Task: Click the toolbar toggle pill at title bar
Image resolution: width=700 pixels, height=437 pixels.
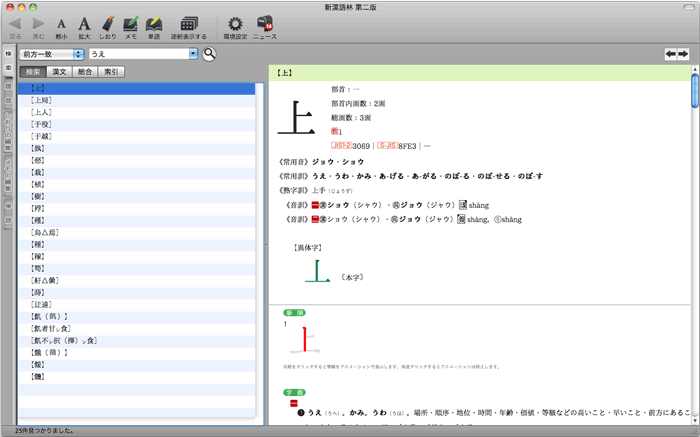Action: (x=689, y=7)
